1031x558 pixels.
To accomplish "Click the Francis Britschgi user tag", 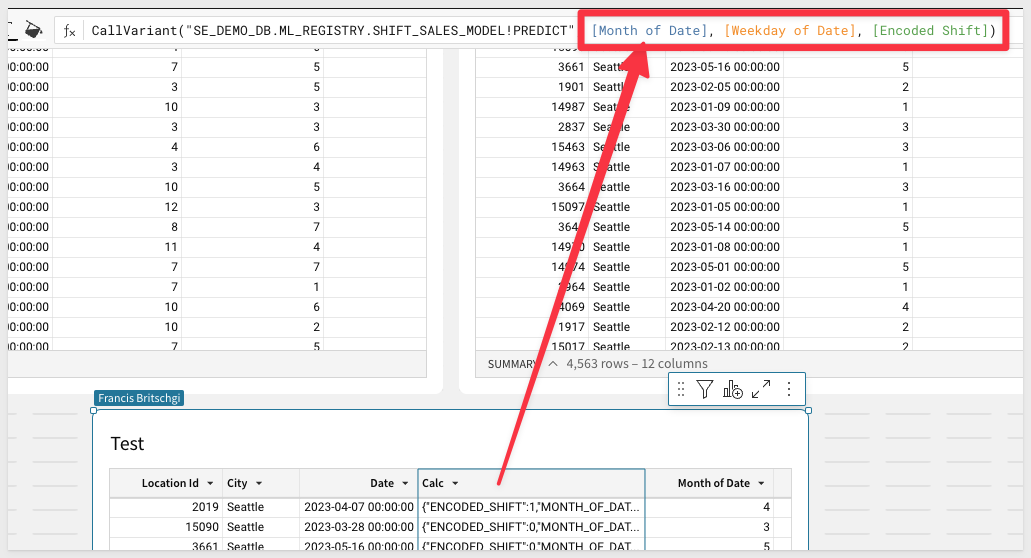I will 139,398.
